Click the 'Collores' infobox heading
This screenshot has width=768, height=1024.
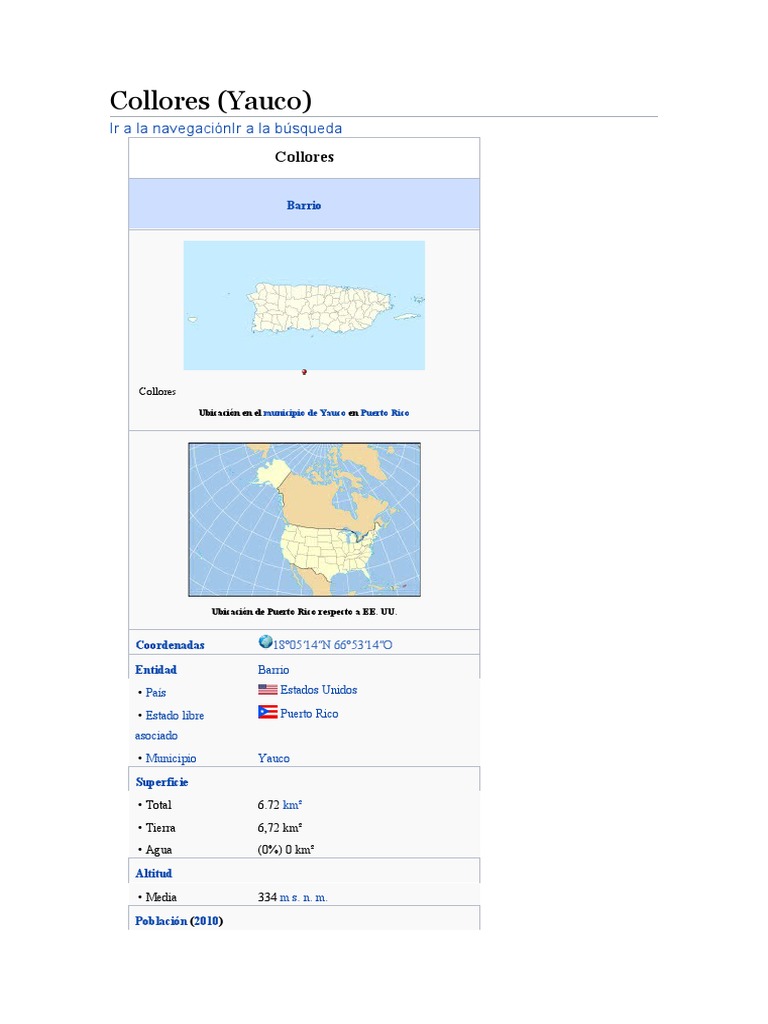tap(304, 157)
